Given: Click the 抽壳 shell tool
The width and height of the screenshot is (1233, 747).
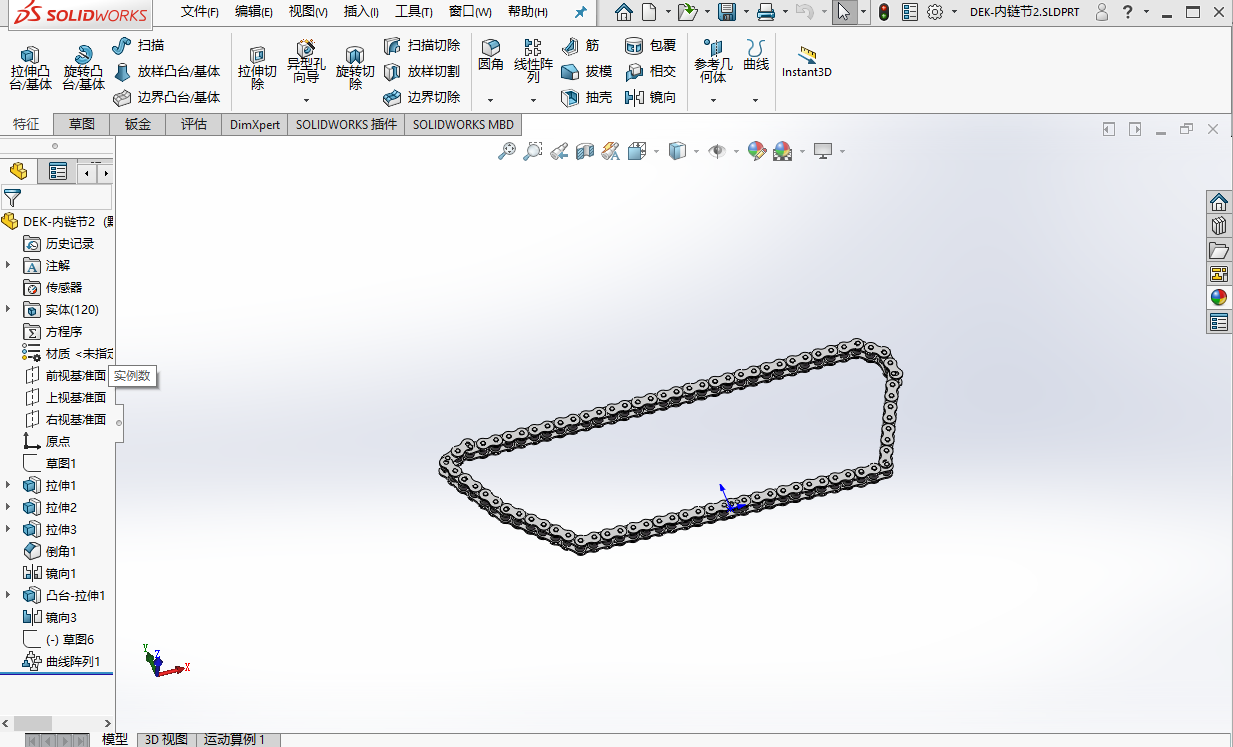Looking at the screenshot, I should pos(586,98).
